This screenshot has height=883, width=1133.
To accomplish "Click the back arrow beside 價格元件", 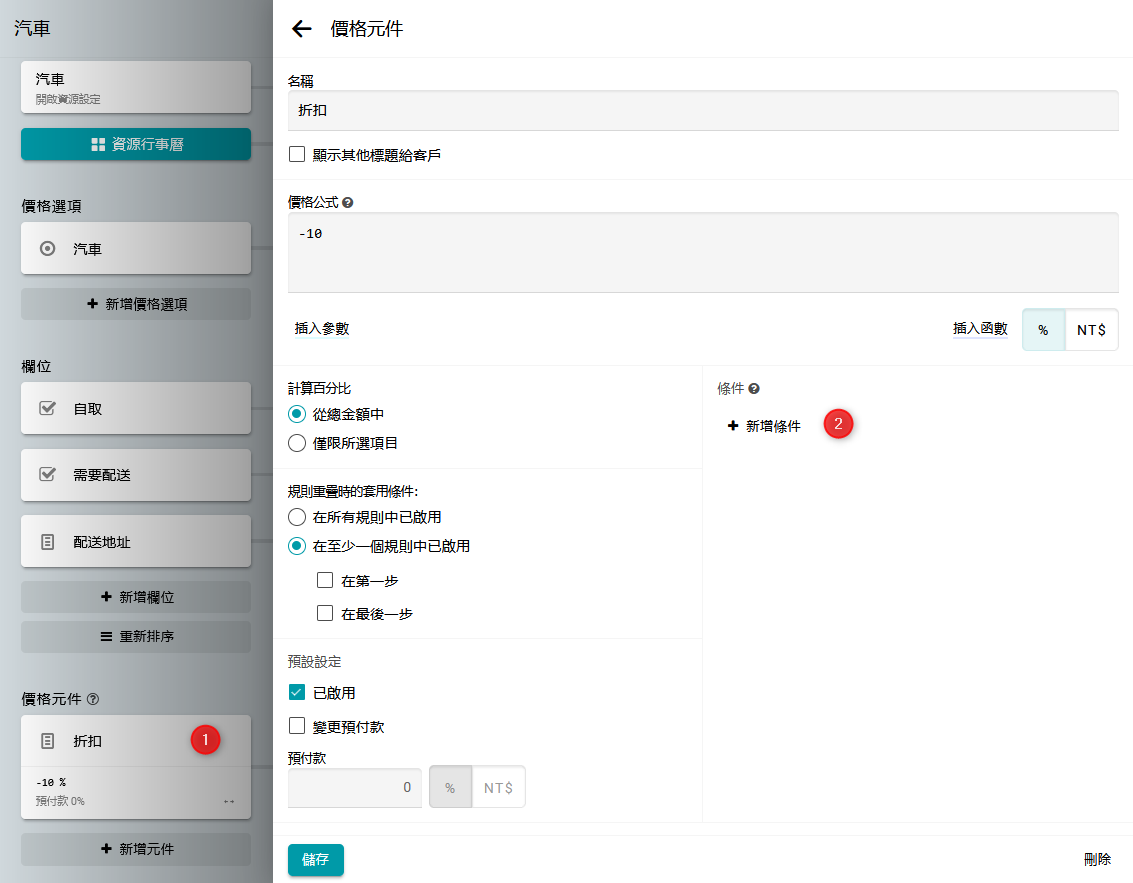I will (301, 29).
